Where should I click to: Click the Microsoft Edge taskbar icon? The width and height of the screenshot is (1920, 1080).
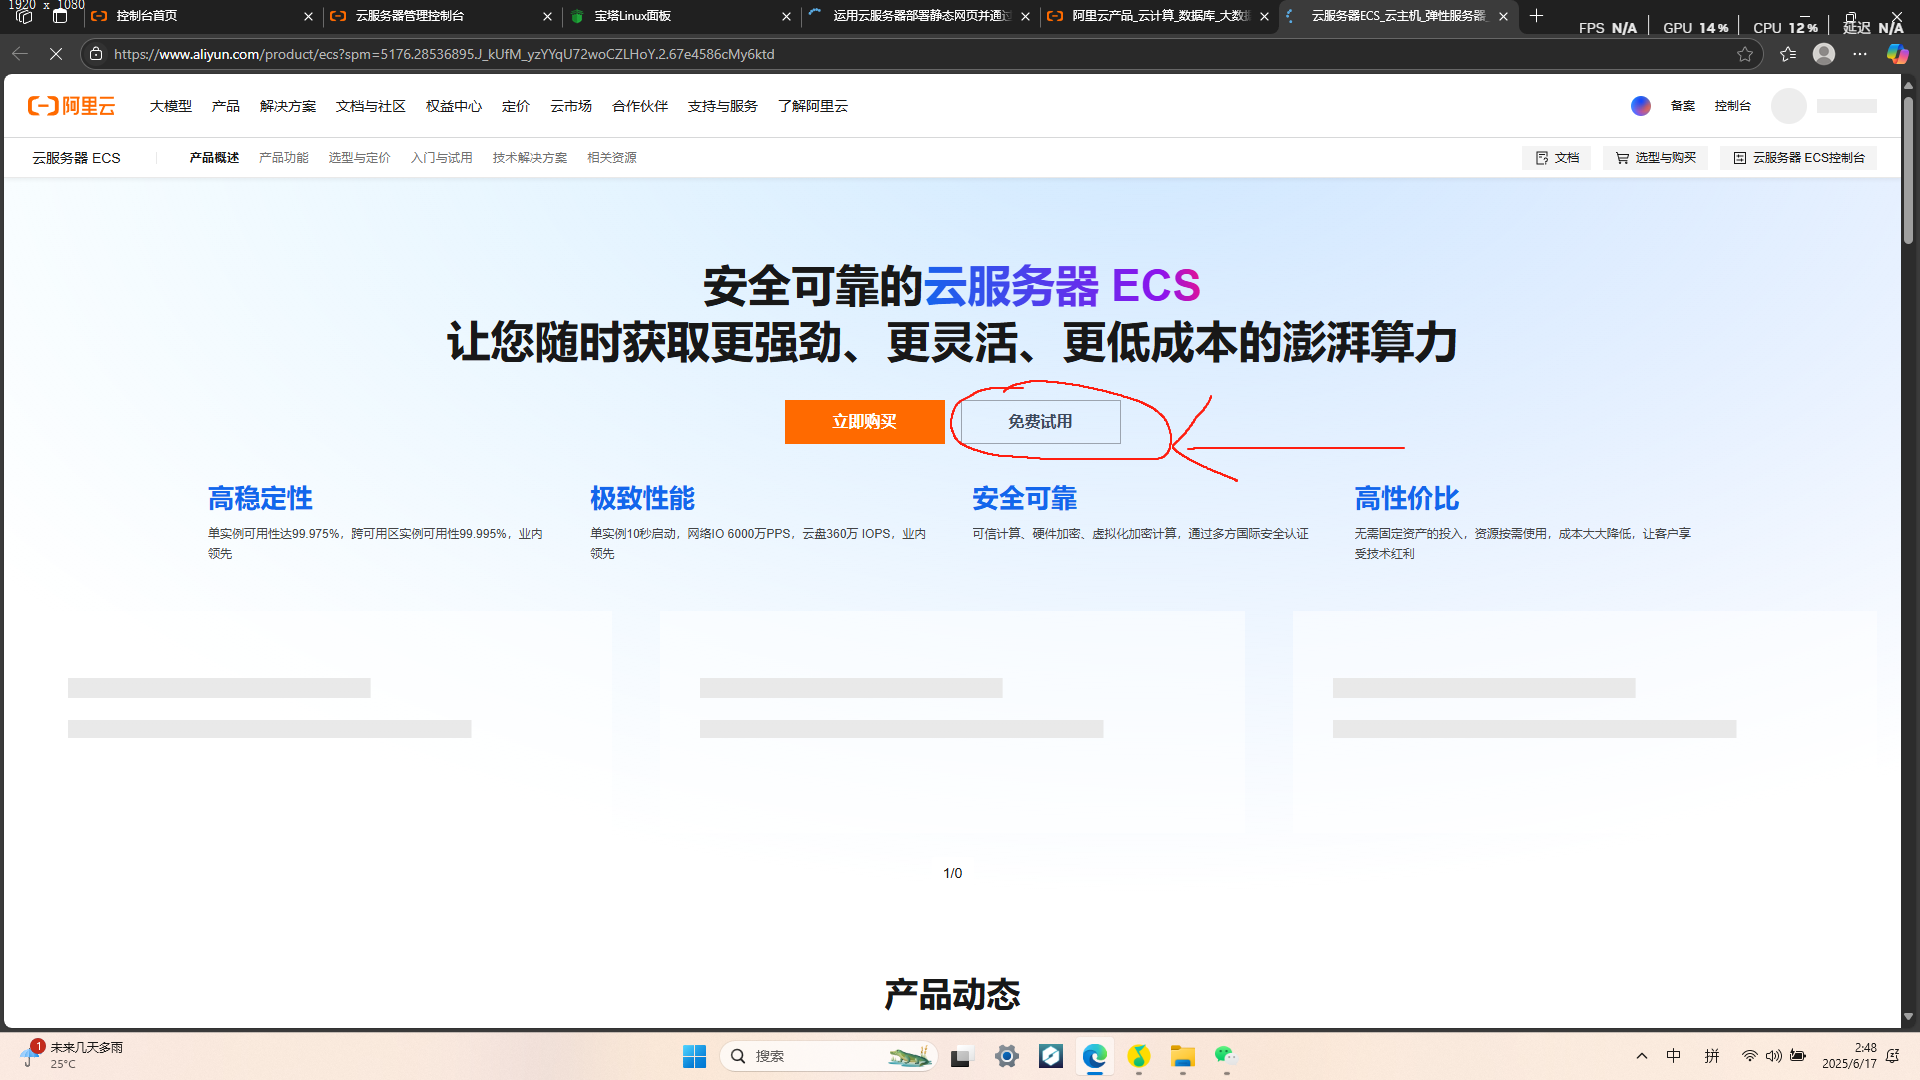tap(1095, 1056)
